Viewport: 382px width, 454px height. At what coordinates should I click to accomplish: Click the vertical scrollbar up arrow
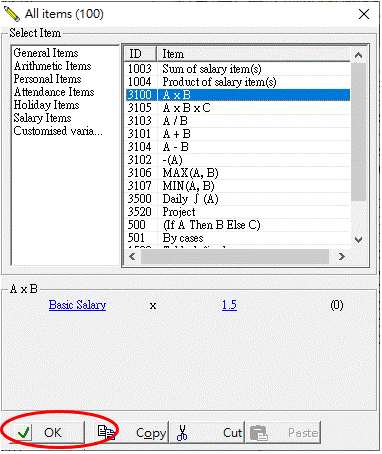(x=358, y=55)
